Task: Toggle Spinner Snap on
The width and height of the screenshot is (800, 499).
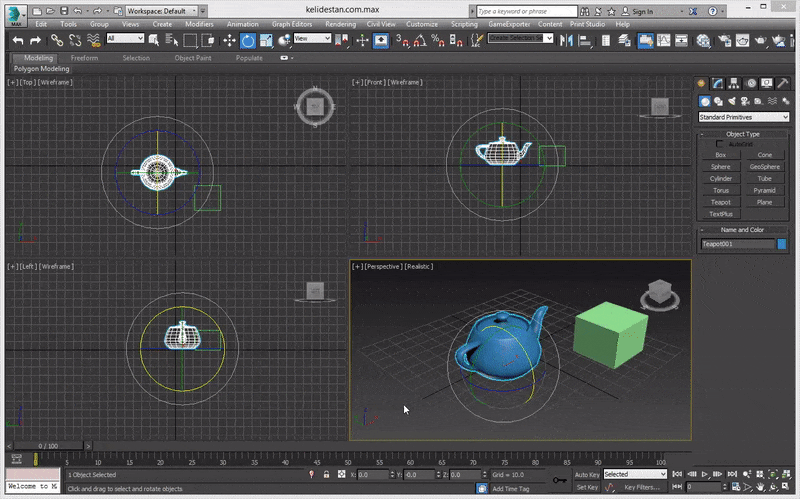Action: (456, 40)
